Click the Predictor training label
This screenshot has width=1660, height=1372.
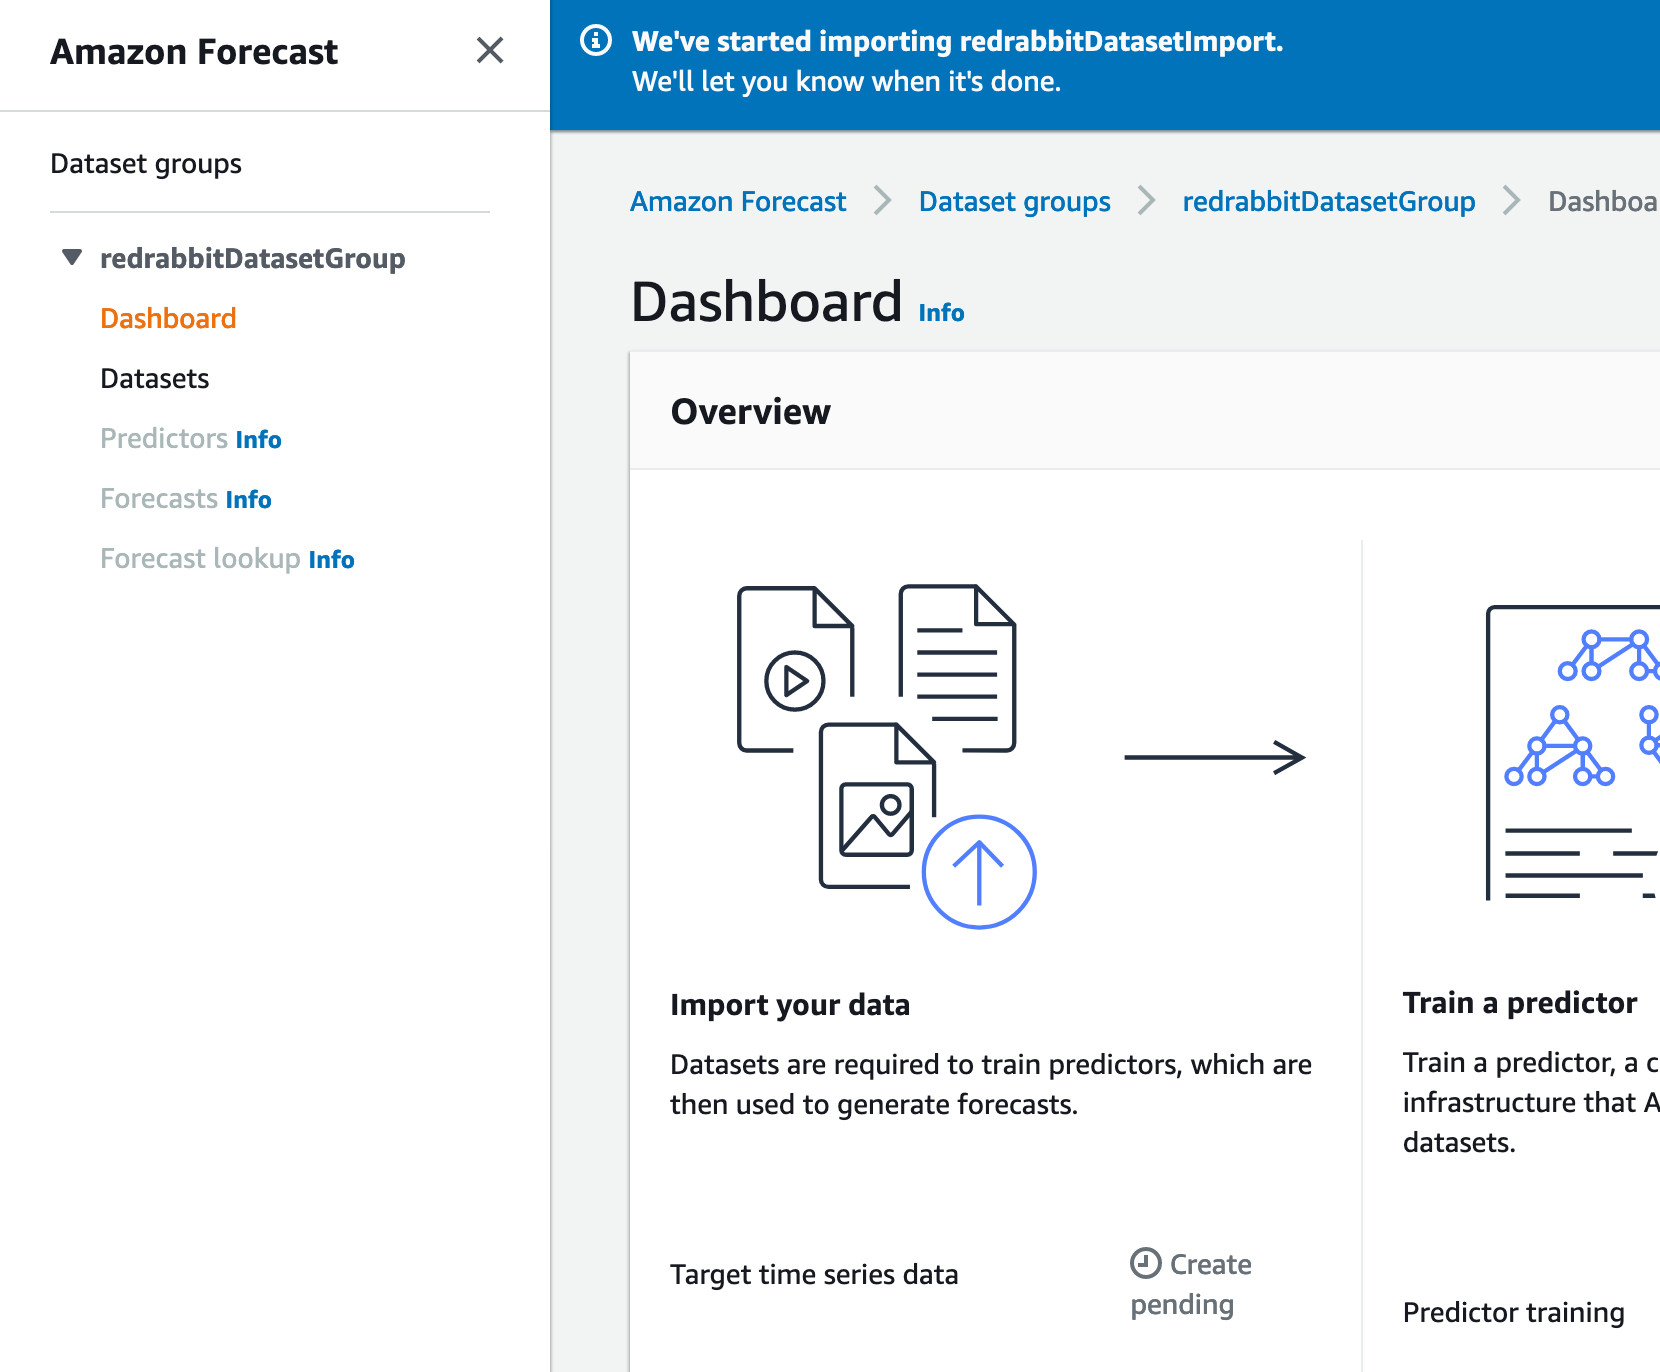point(1513,1312)
